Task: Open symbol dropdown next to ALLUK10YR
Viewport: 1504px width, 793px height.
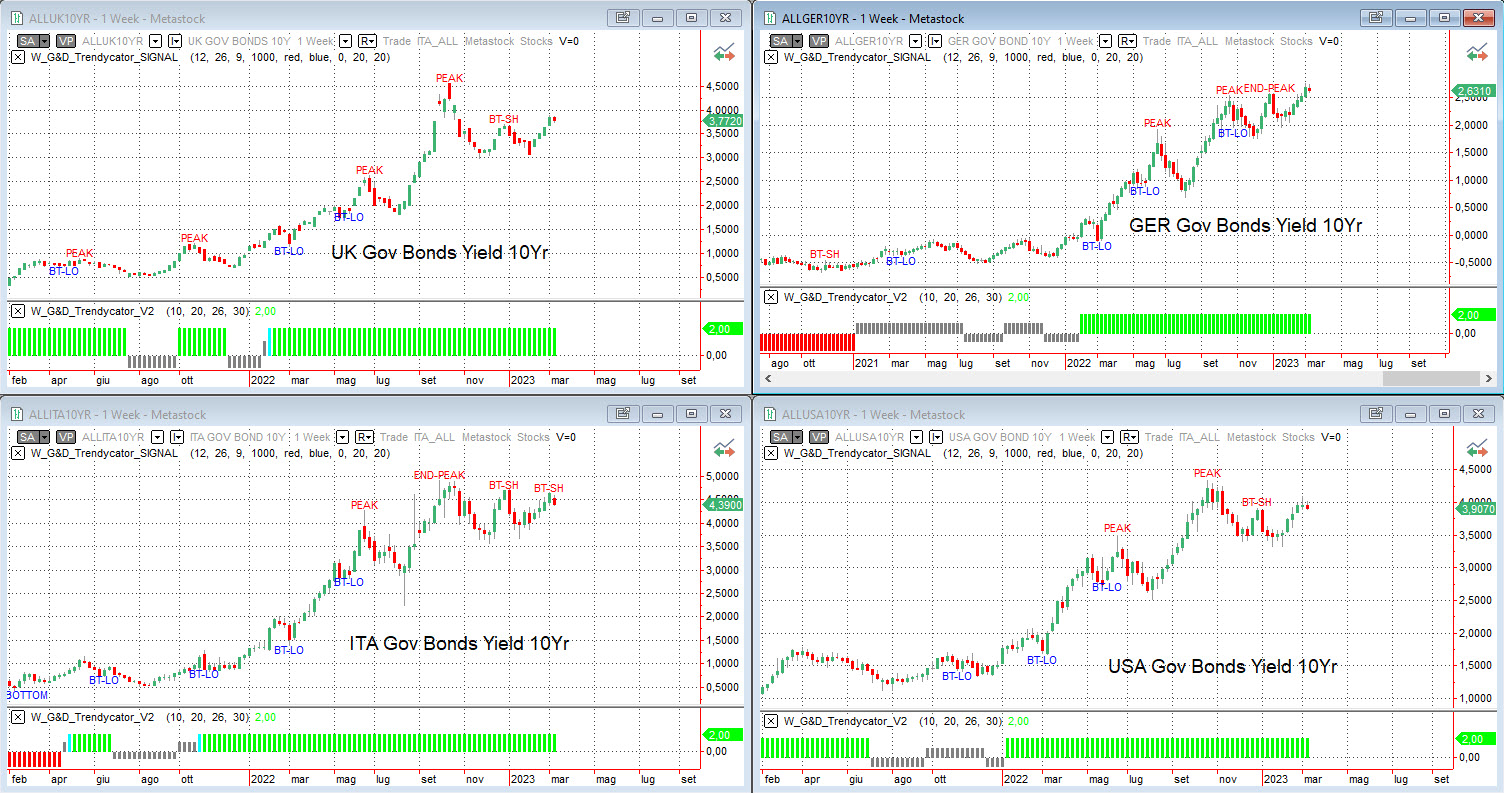Action: [x=155, y=41]
